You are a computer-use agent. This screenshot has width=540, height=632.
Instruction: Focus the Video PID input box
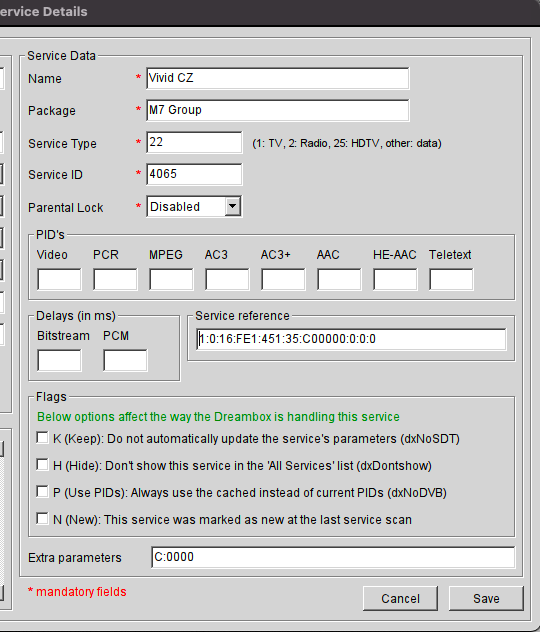[59, 279]
